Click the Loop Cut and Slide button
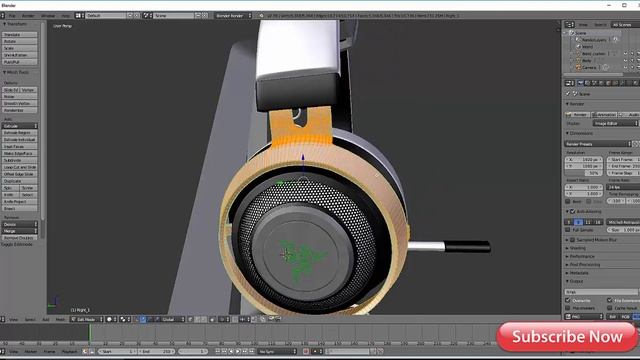640x360 pixels. click(x=20, y=167)
